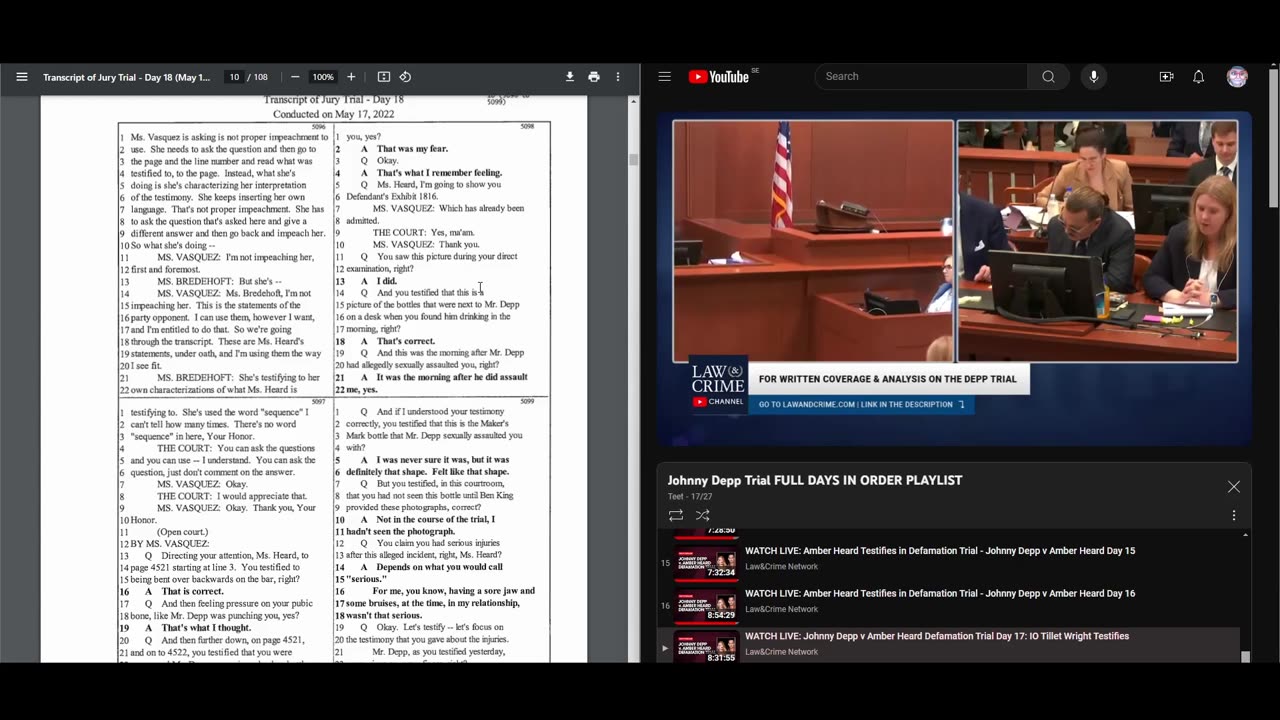1280x720 pixels.
Task: Open the Day 17 video thumbnail
Action: [x=707, y=646]
